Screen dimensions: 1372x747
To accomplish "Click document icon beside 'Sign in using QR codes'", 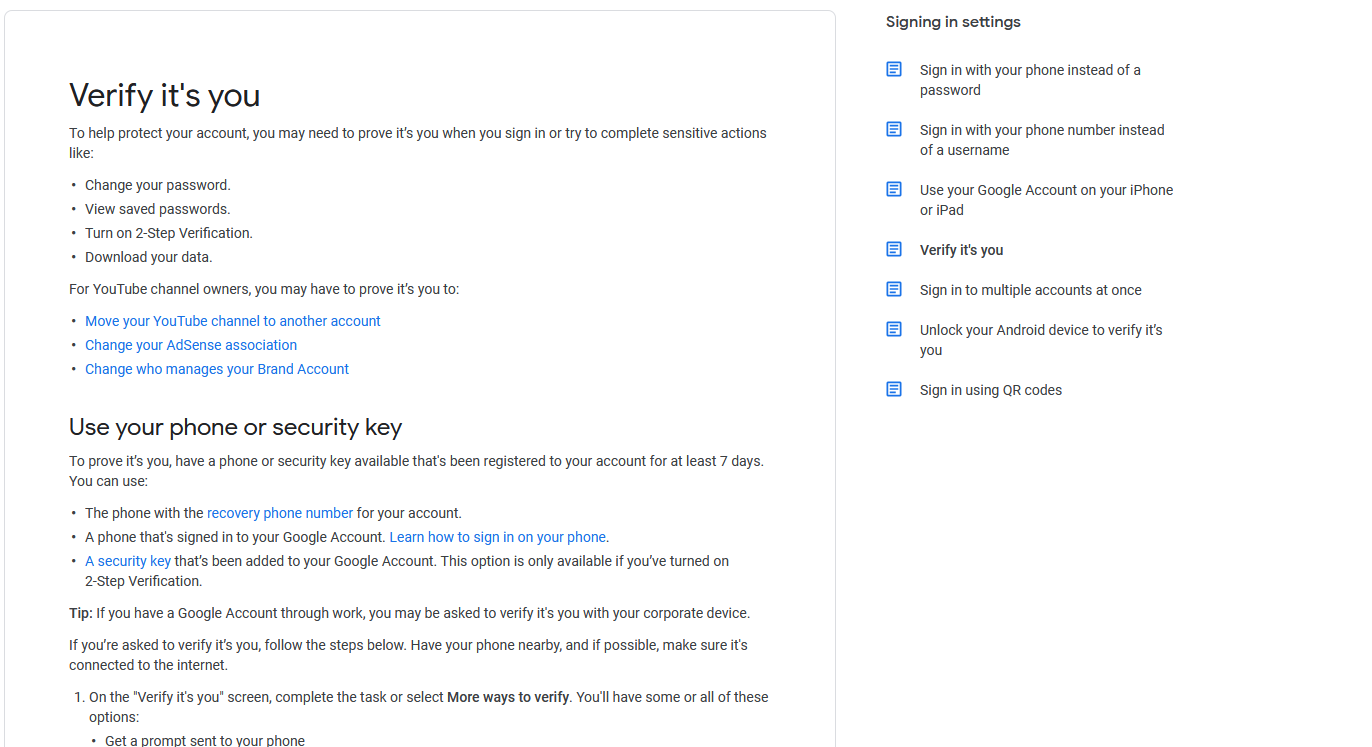I will pos(894,389).
